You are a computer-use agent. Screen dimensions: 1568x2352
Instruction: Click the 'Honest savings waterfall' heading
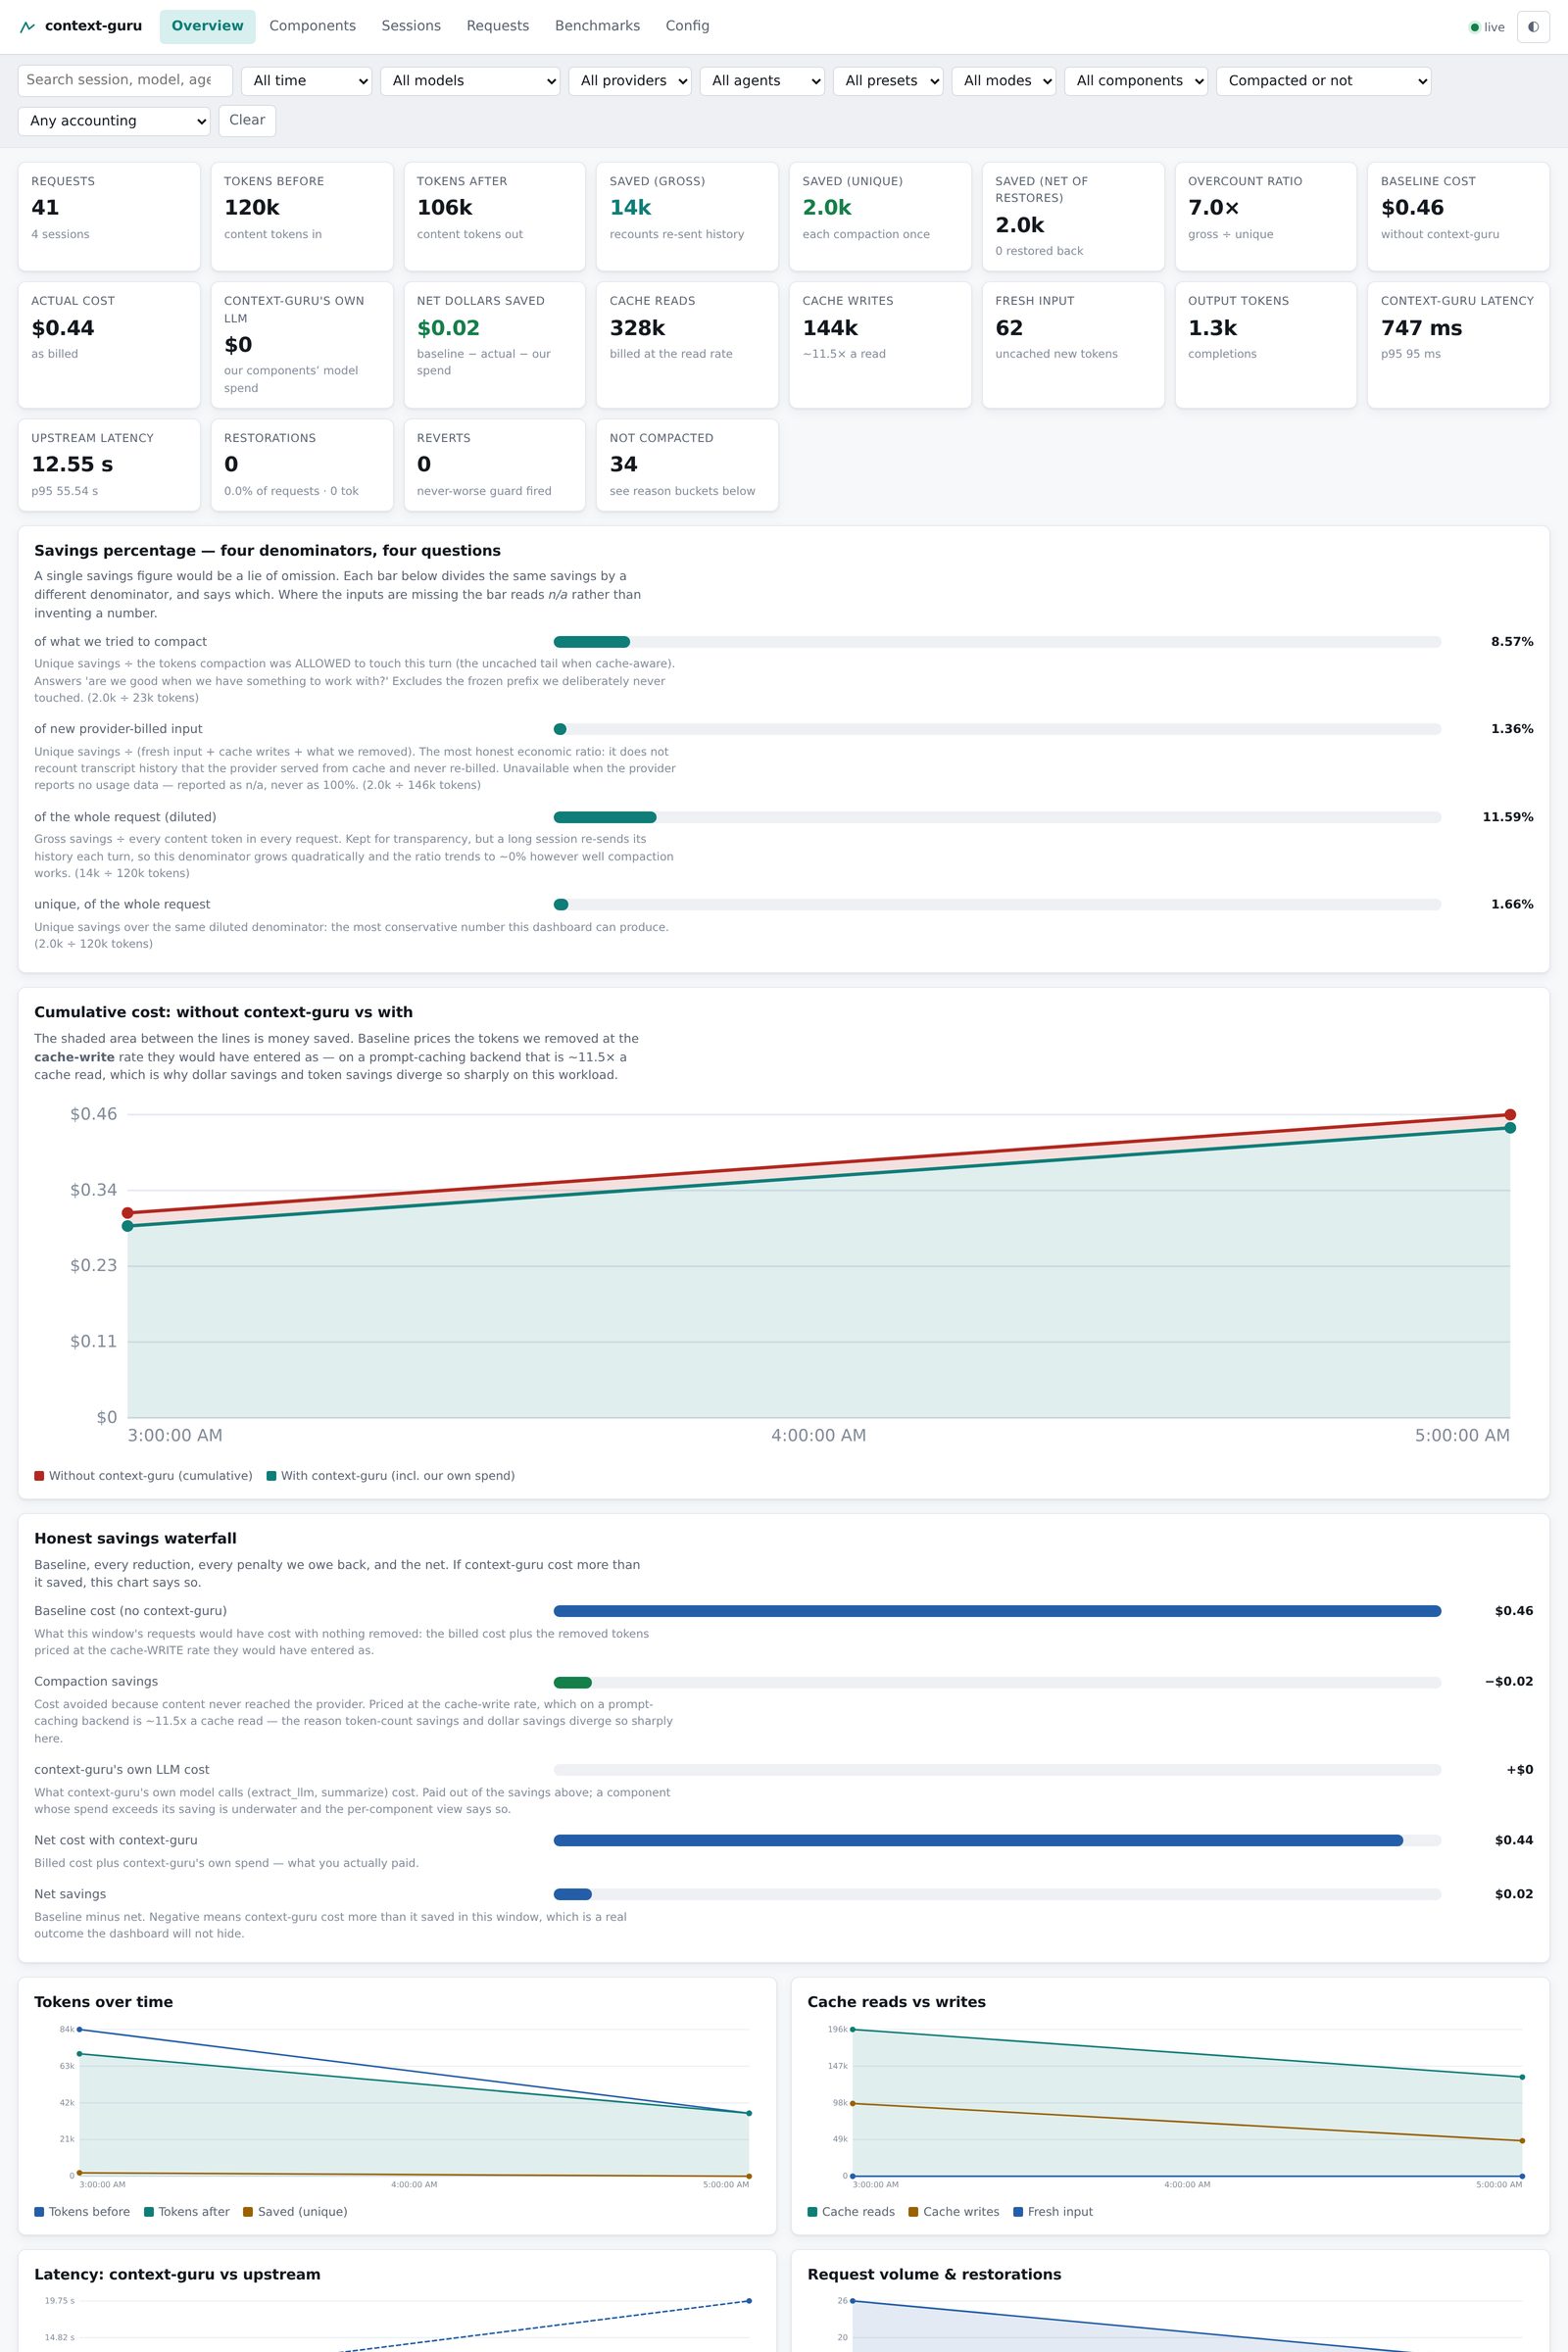tap(135, 1539)
